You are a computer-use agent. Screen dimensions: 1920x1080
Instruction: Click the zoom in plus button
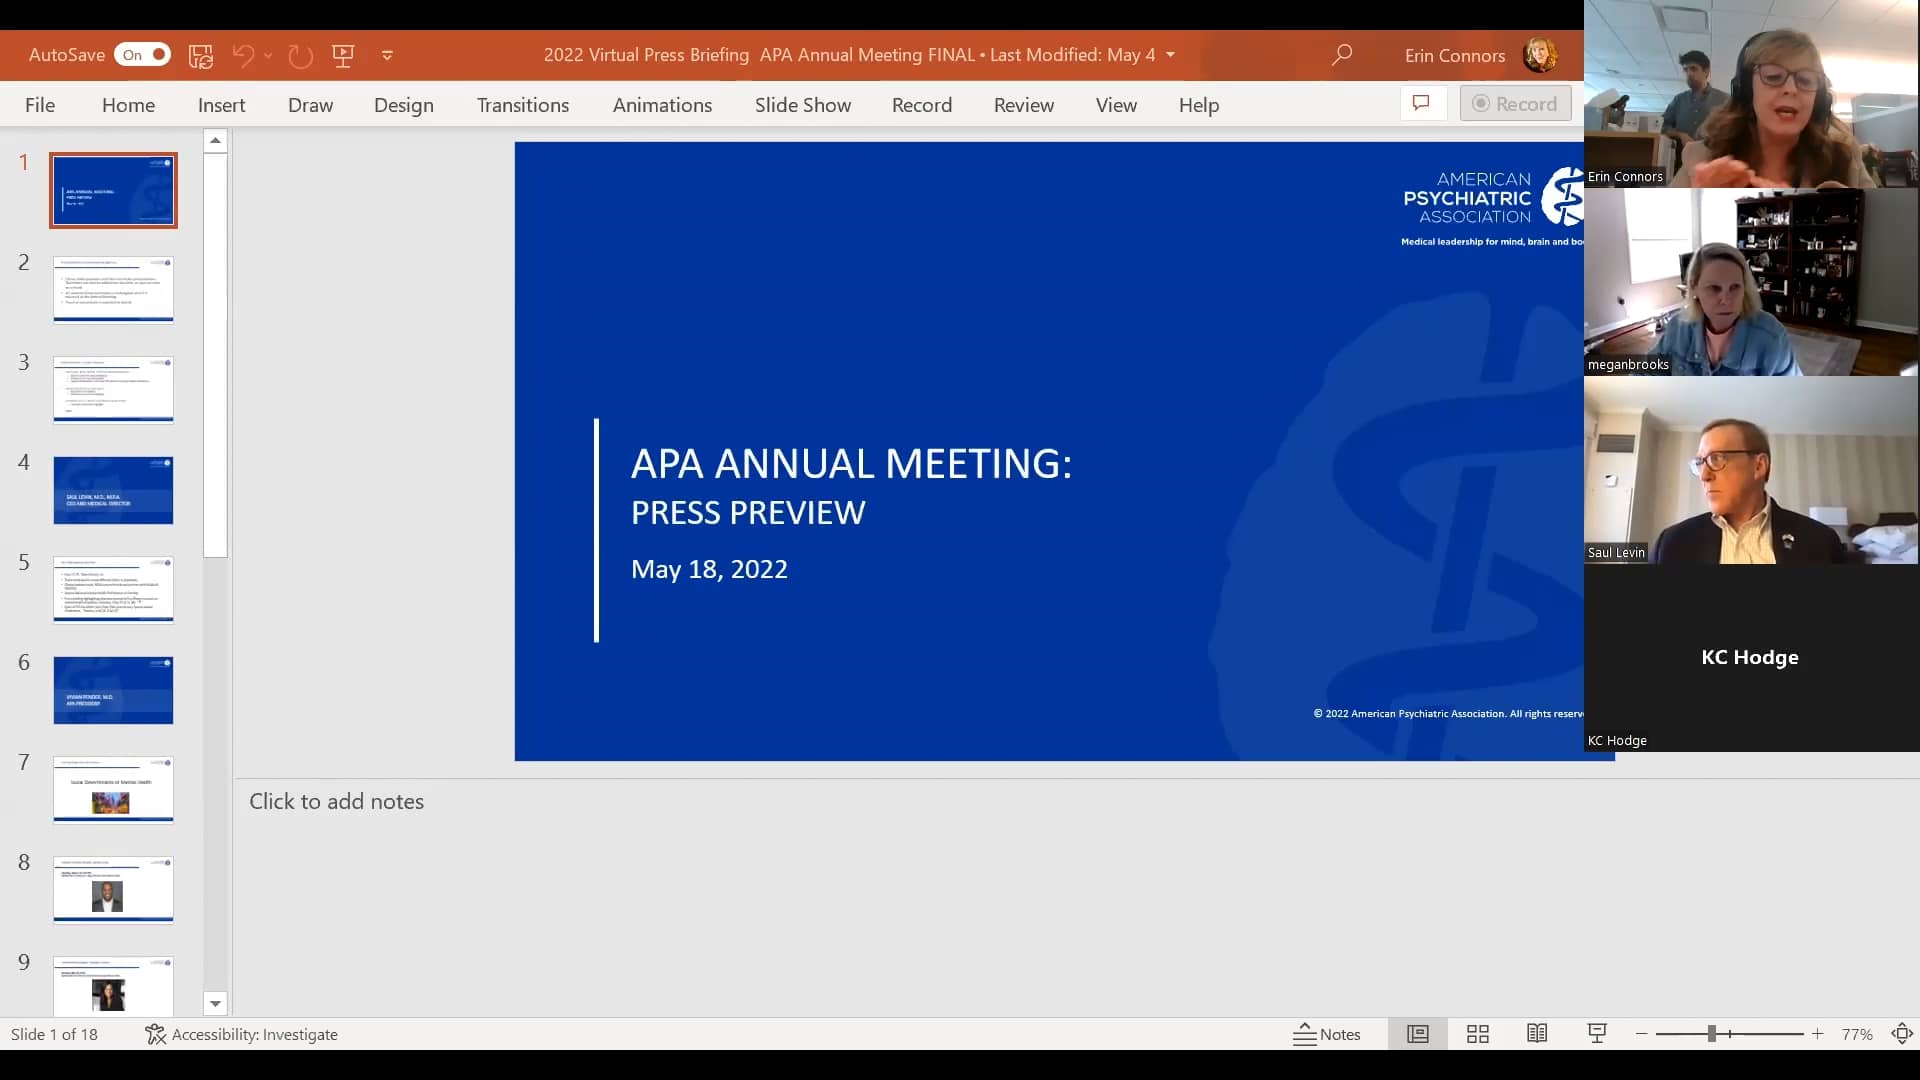tap(1817, 1034)
